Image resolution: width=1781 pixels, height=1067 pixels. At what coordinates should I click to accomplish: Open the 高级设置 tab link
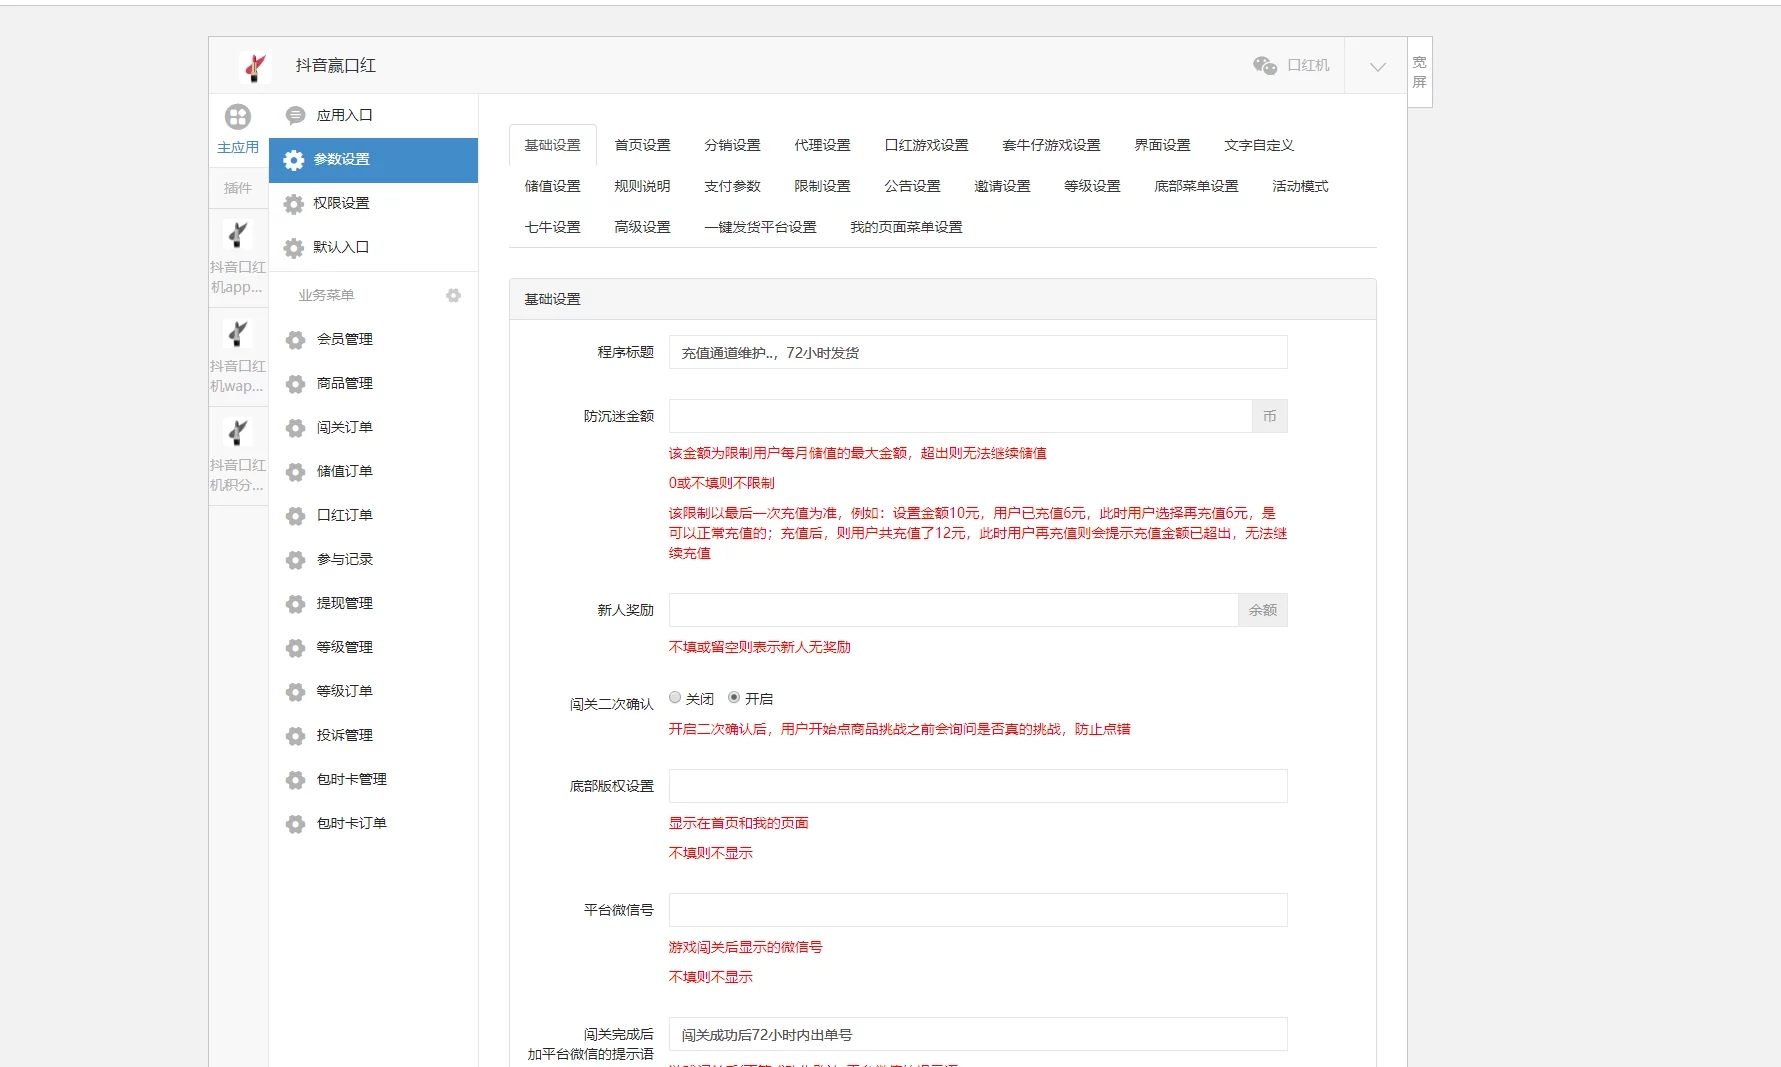point(642,228)
